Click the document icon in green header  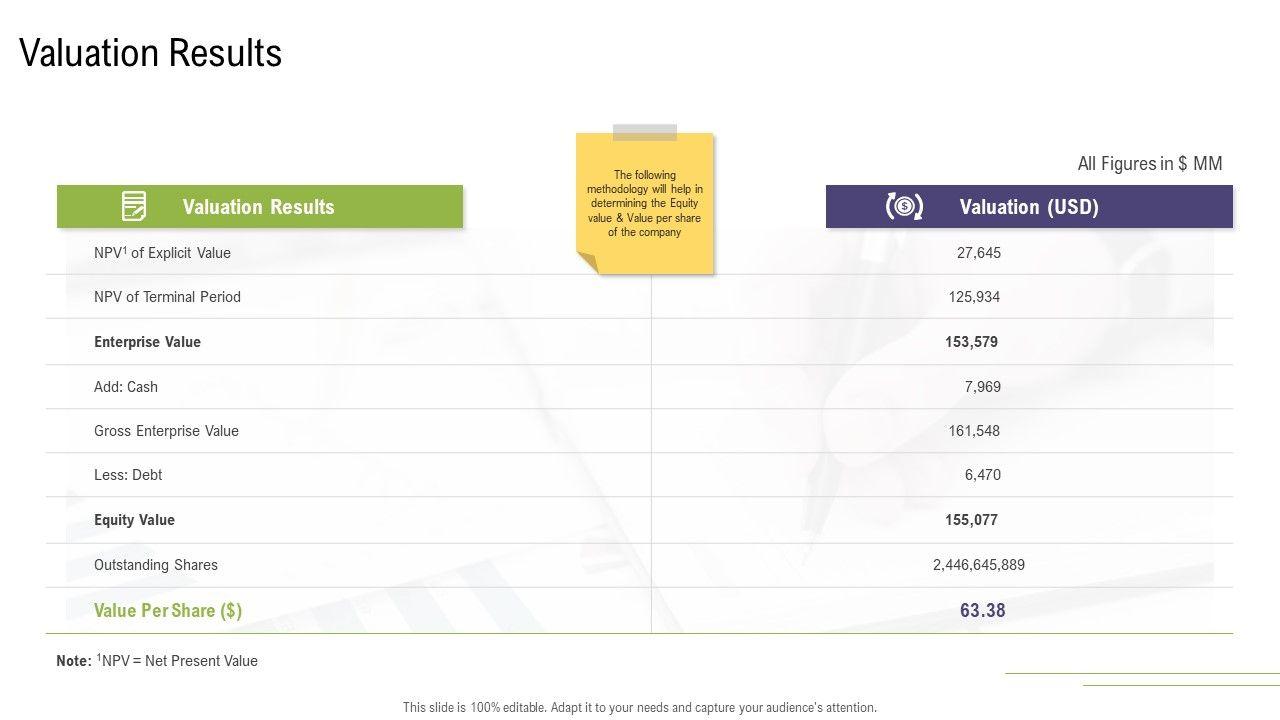134,206
